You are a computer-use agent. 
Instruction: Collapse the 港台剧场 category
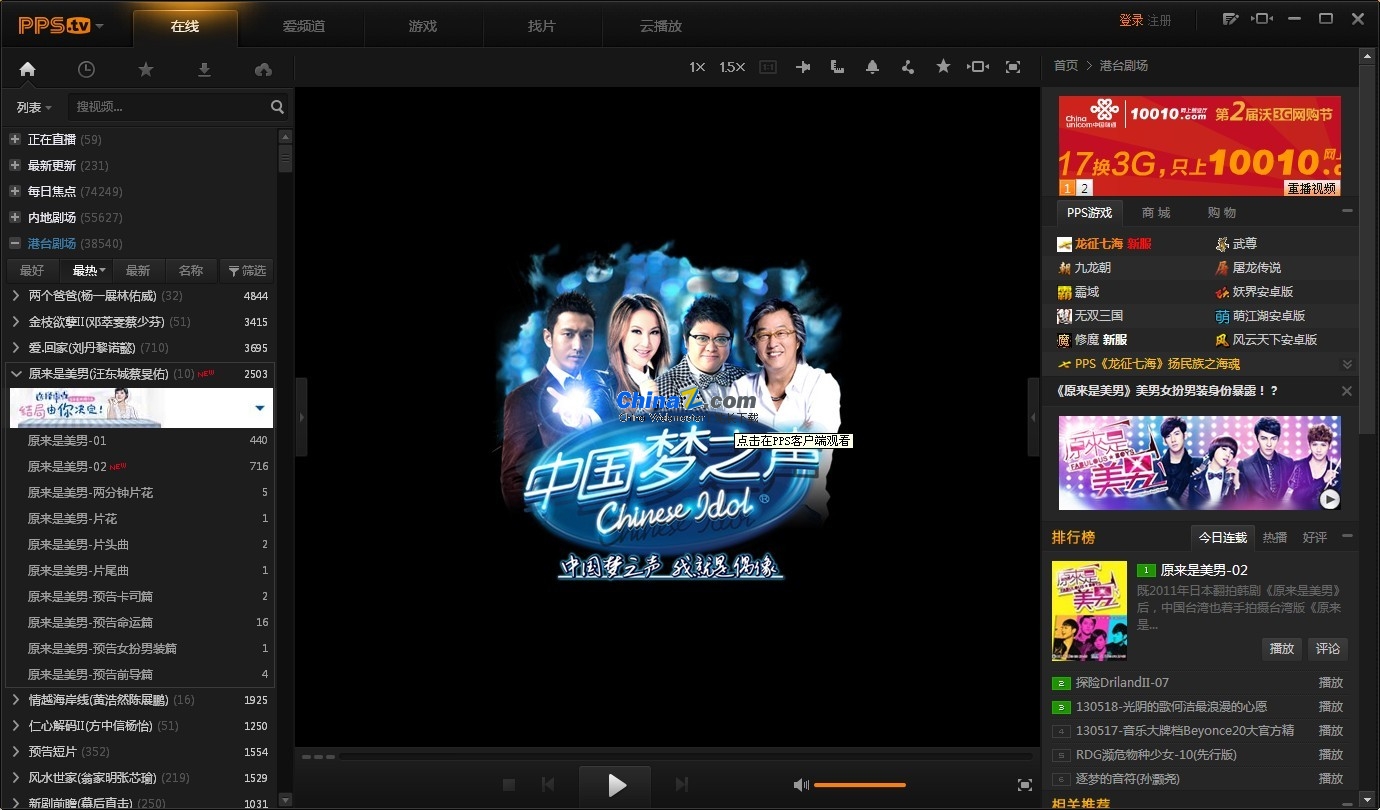[x=15, y=243]
